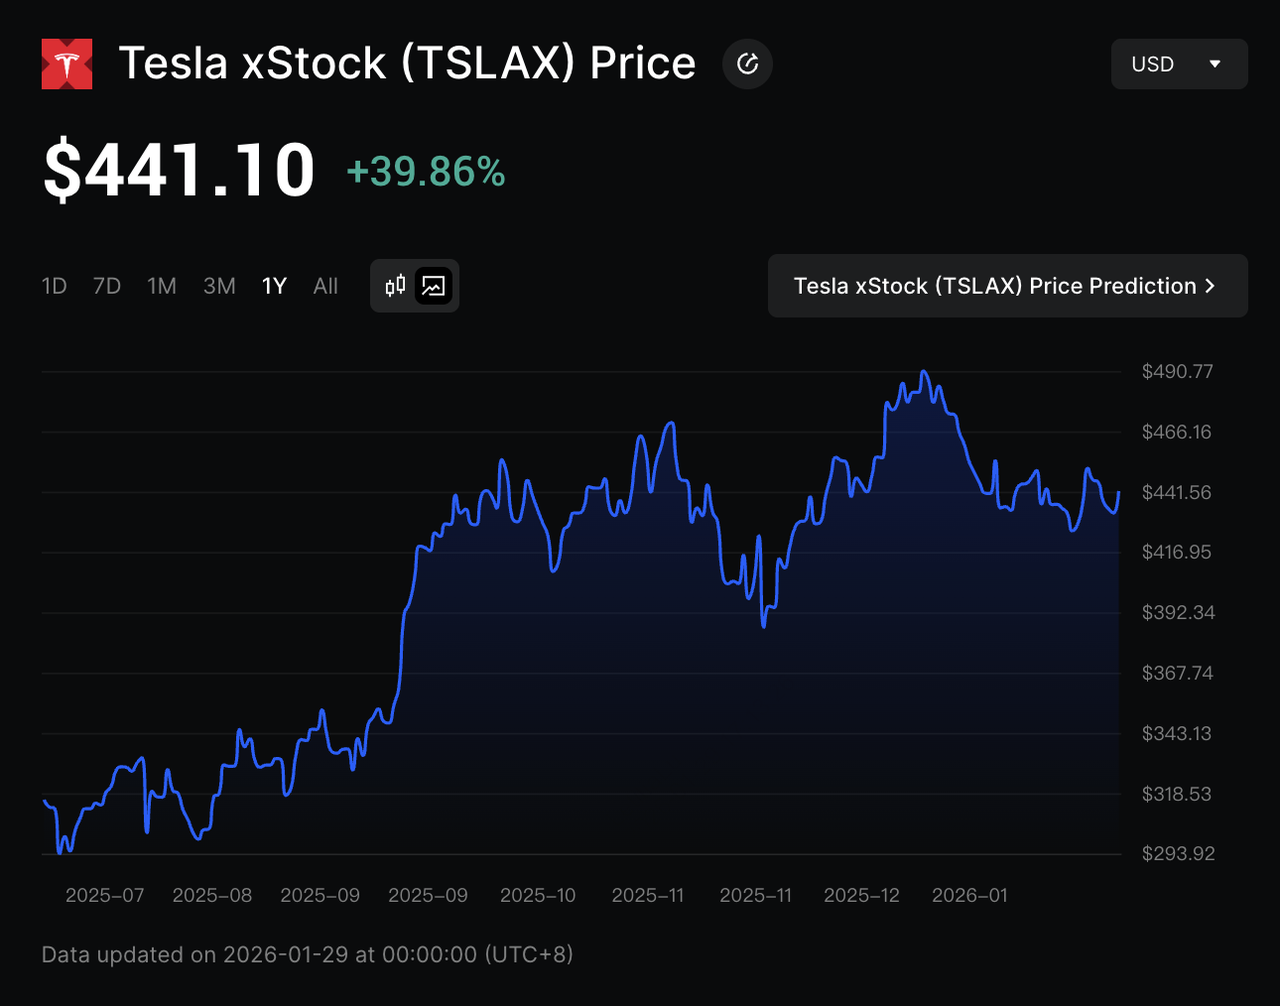Image resolution: width=1280 pixels, height=1006 pixels.
Task: Switch to candlestick chart view
Action: [x=396, y=286]
